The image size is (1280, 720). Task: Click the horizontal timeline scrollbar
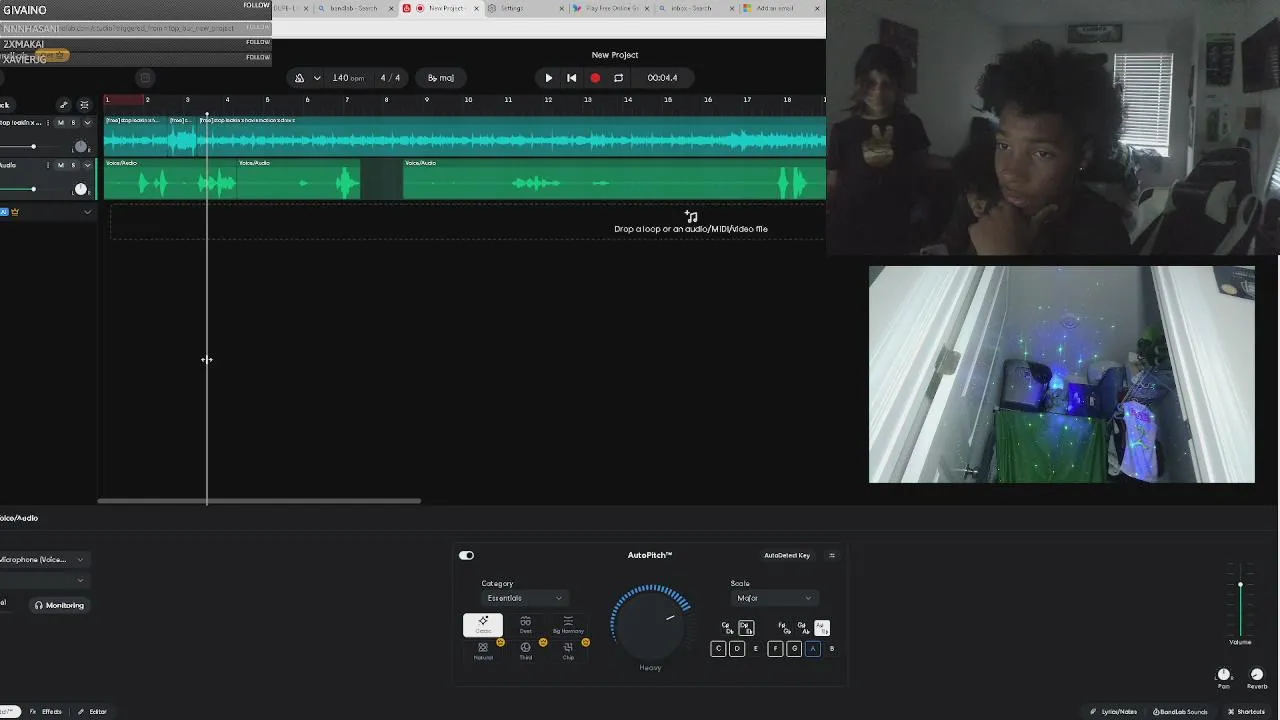259,501
